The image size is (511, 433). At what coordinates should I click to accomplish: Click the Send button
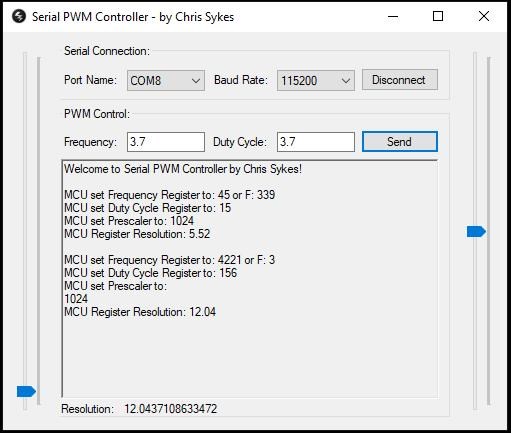point(400,142)
